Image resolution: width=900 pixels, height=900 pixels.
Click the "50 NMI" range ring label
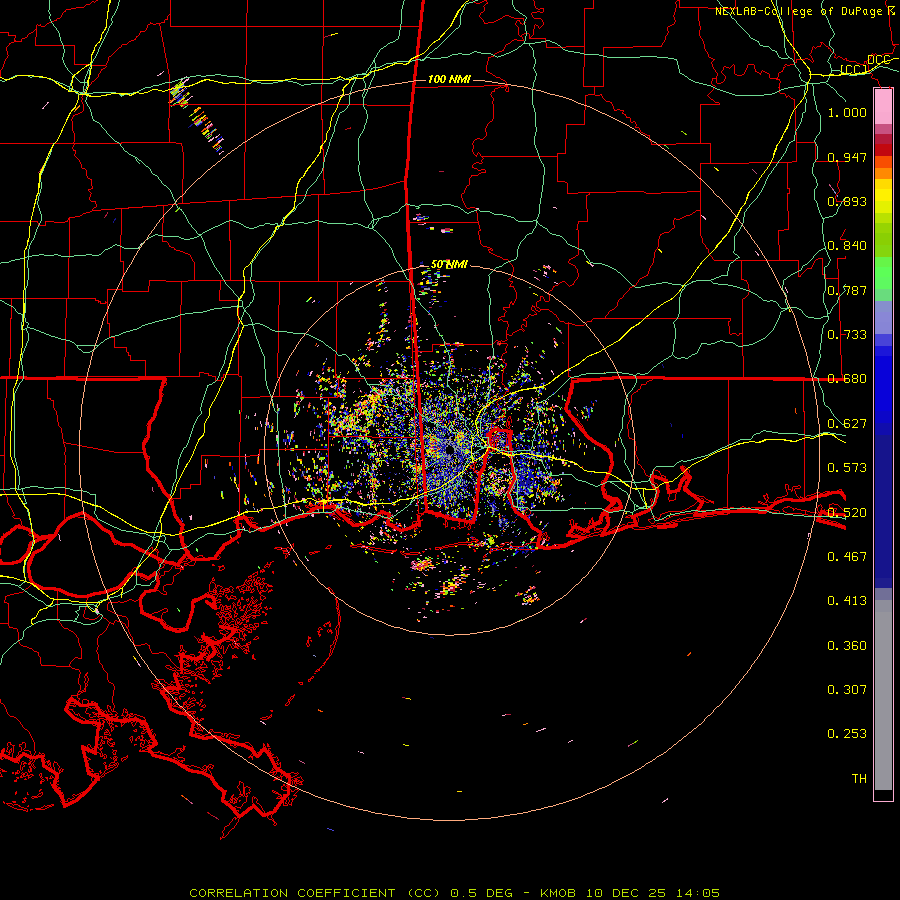click(x=449, y=265)
